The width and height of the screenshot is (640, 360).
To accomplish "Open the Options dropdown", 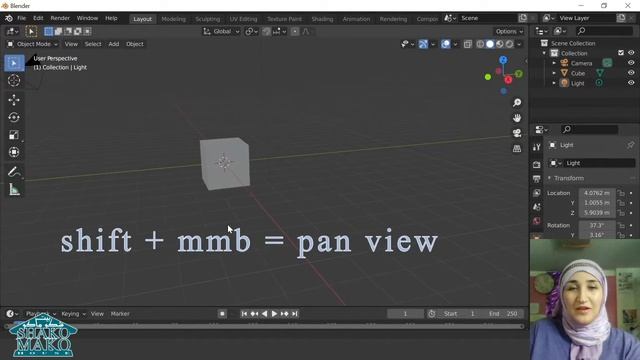I will pos(509,31).
